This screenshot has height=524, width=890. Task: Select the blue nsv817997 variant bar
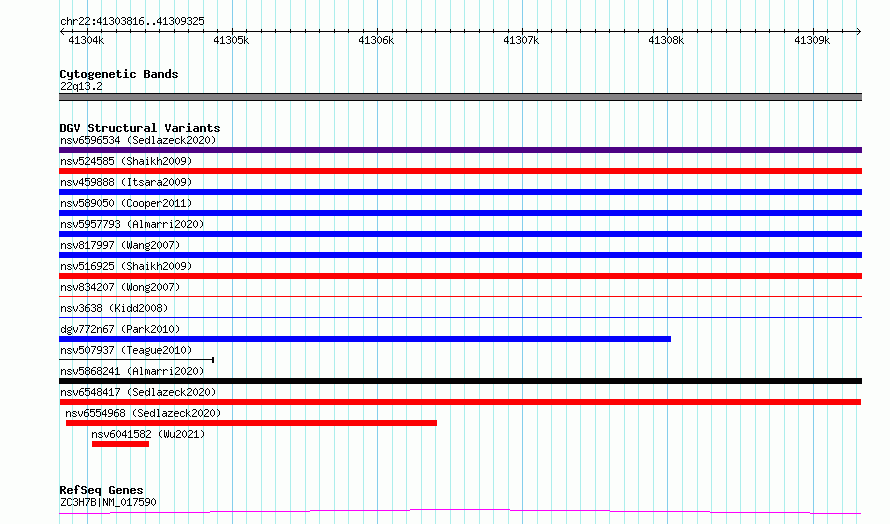(460, 255)
